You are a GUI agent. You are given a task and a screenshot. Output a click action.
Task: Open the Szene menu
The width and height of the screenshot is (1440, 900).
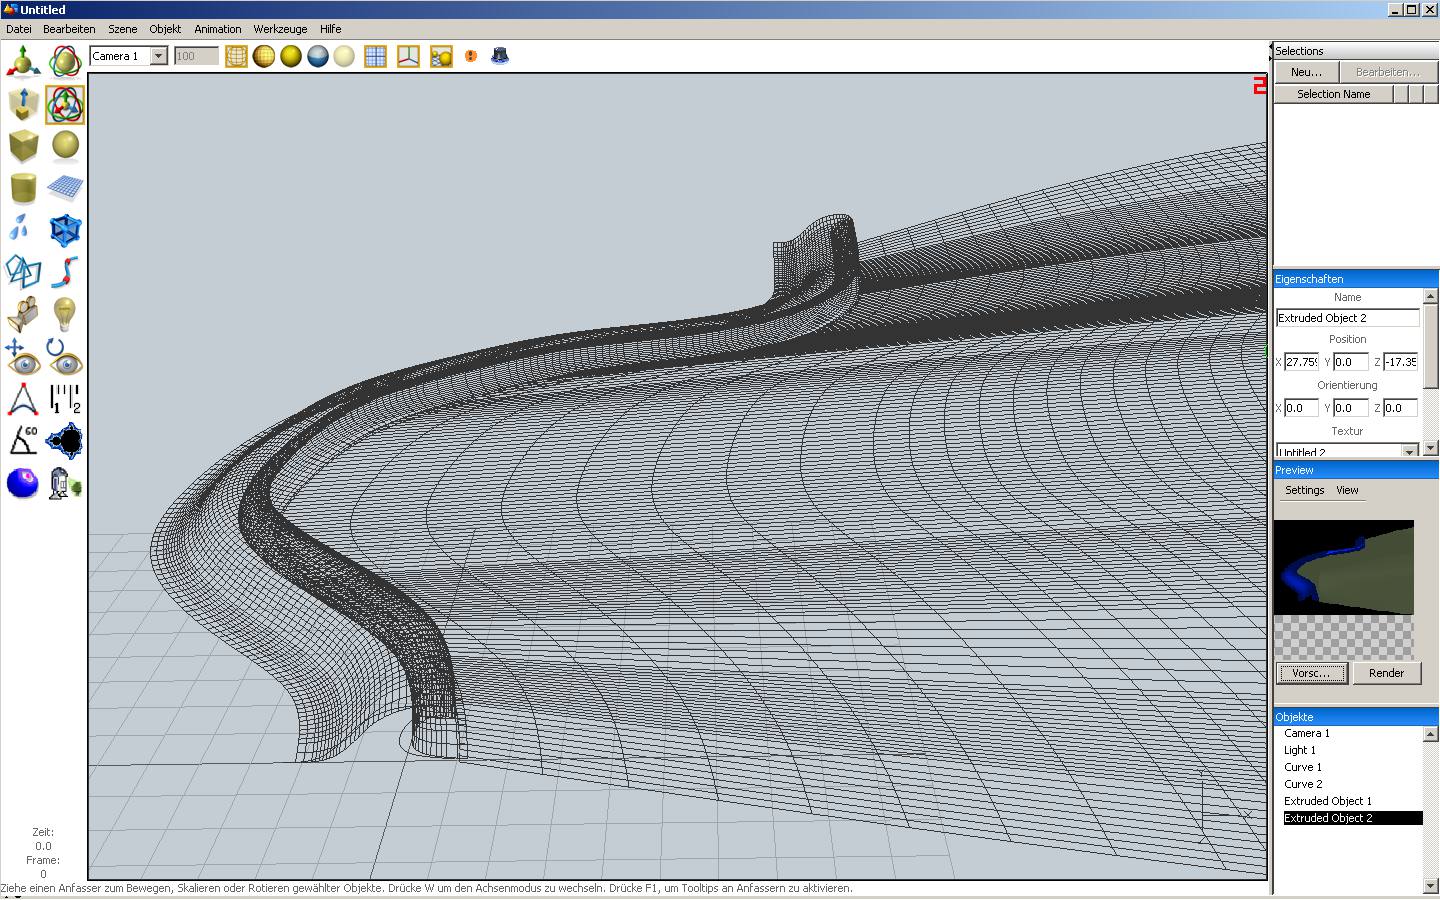122,29
